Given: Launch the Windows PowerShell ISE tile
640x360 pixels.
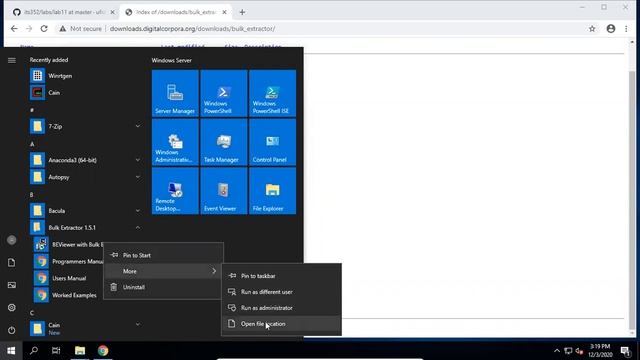Looking at the screenshot, I should [x=272, y=93].
